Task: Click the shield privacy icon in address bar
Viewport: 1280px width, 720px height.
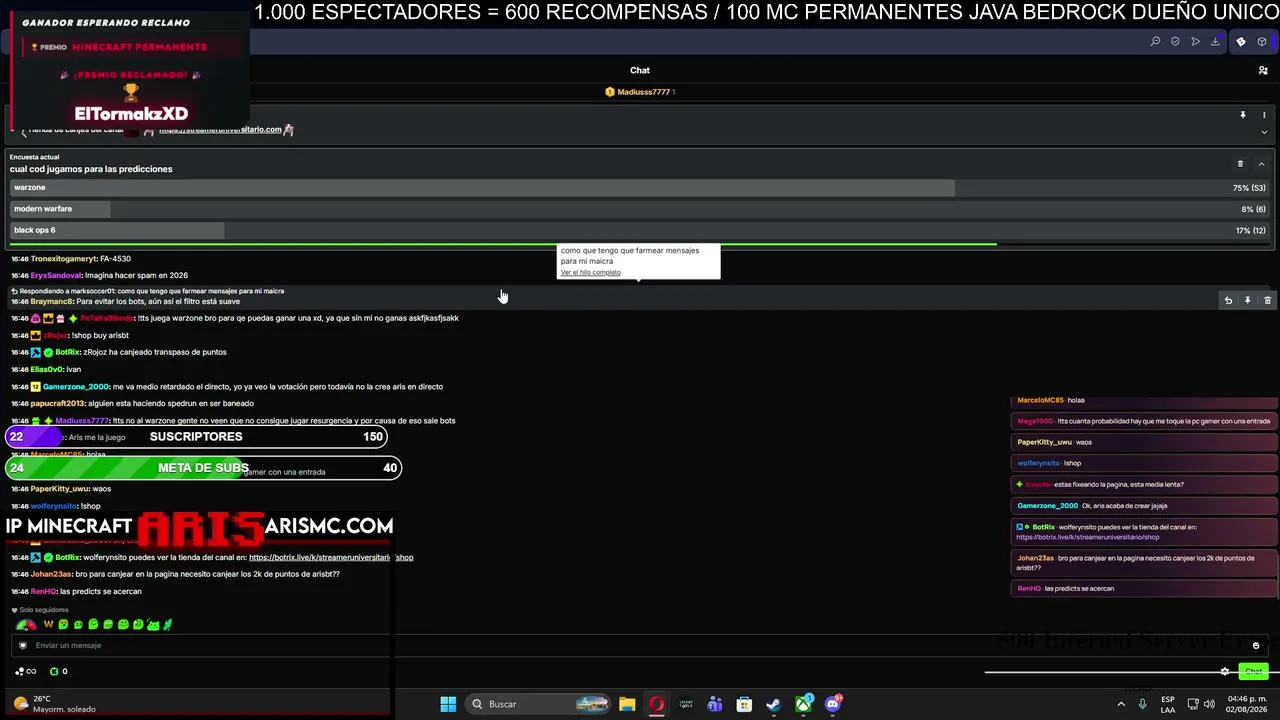Action: pos(1175,42)
